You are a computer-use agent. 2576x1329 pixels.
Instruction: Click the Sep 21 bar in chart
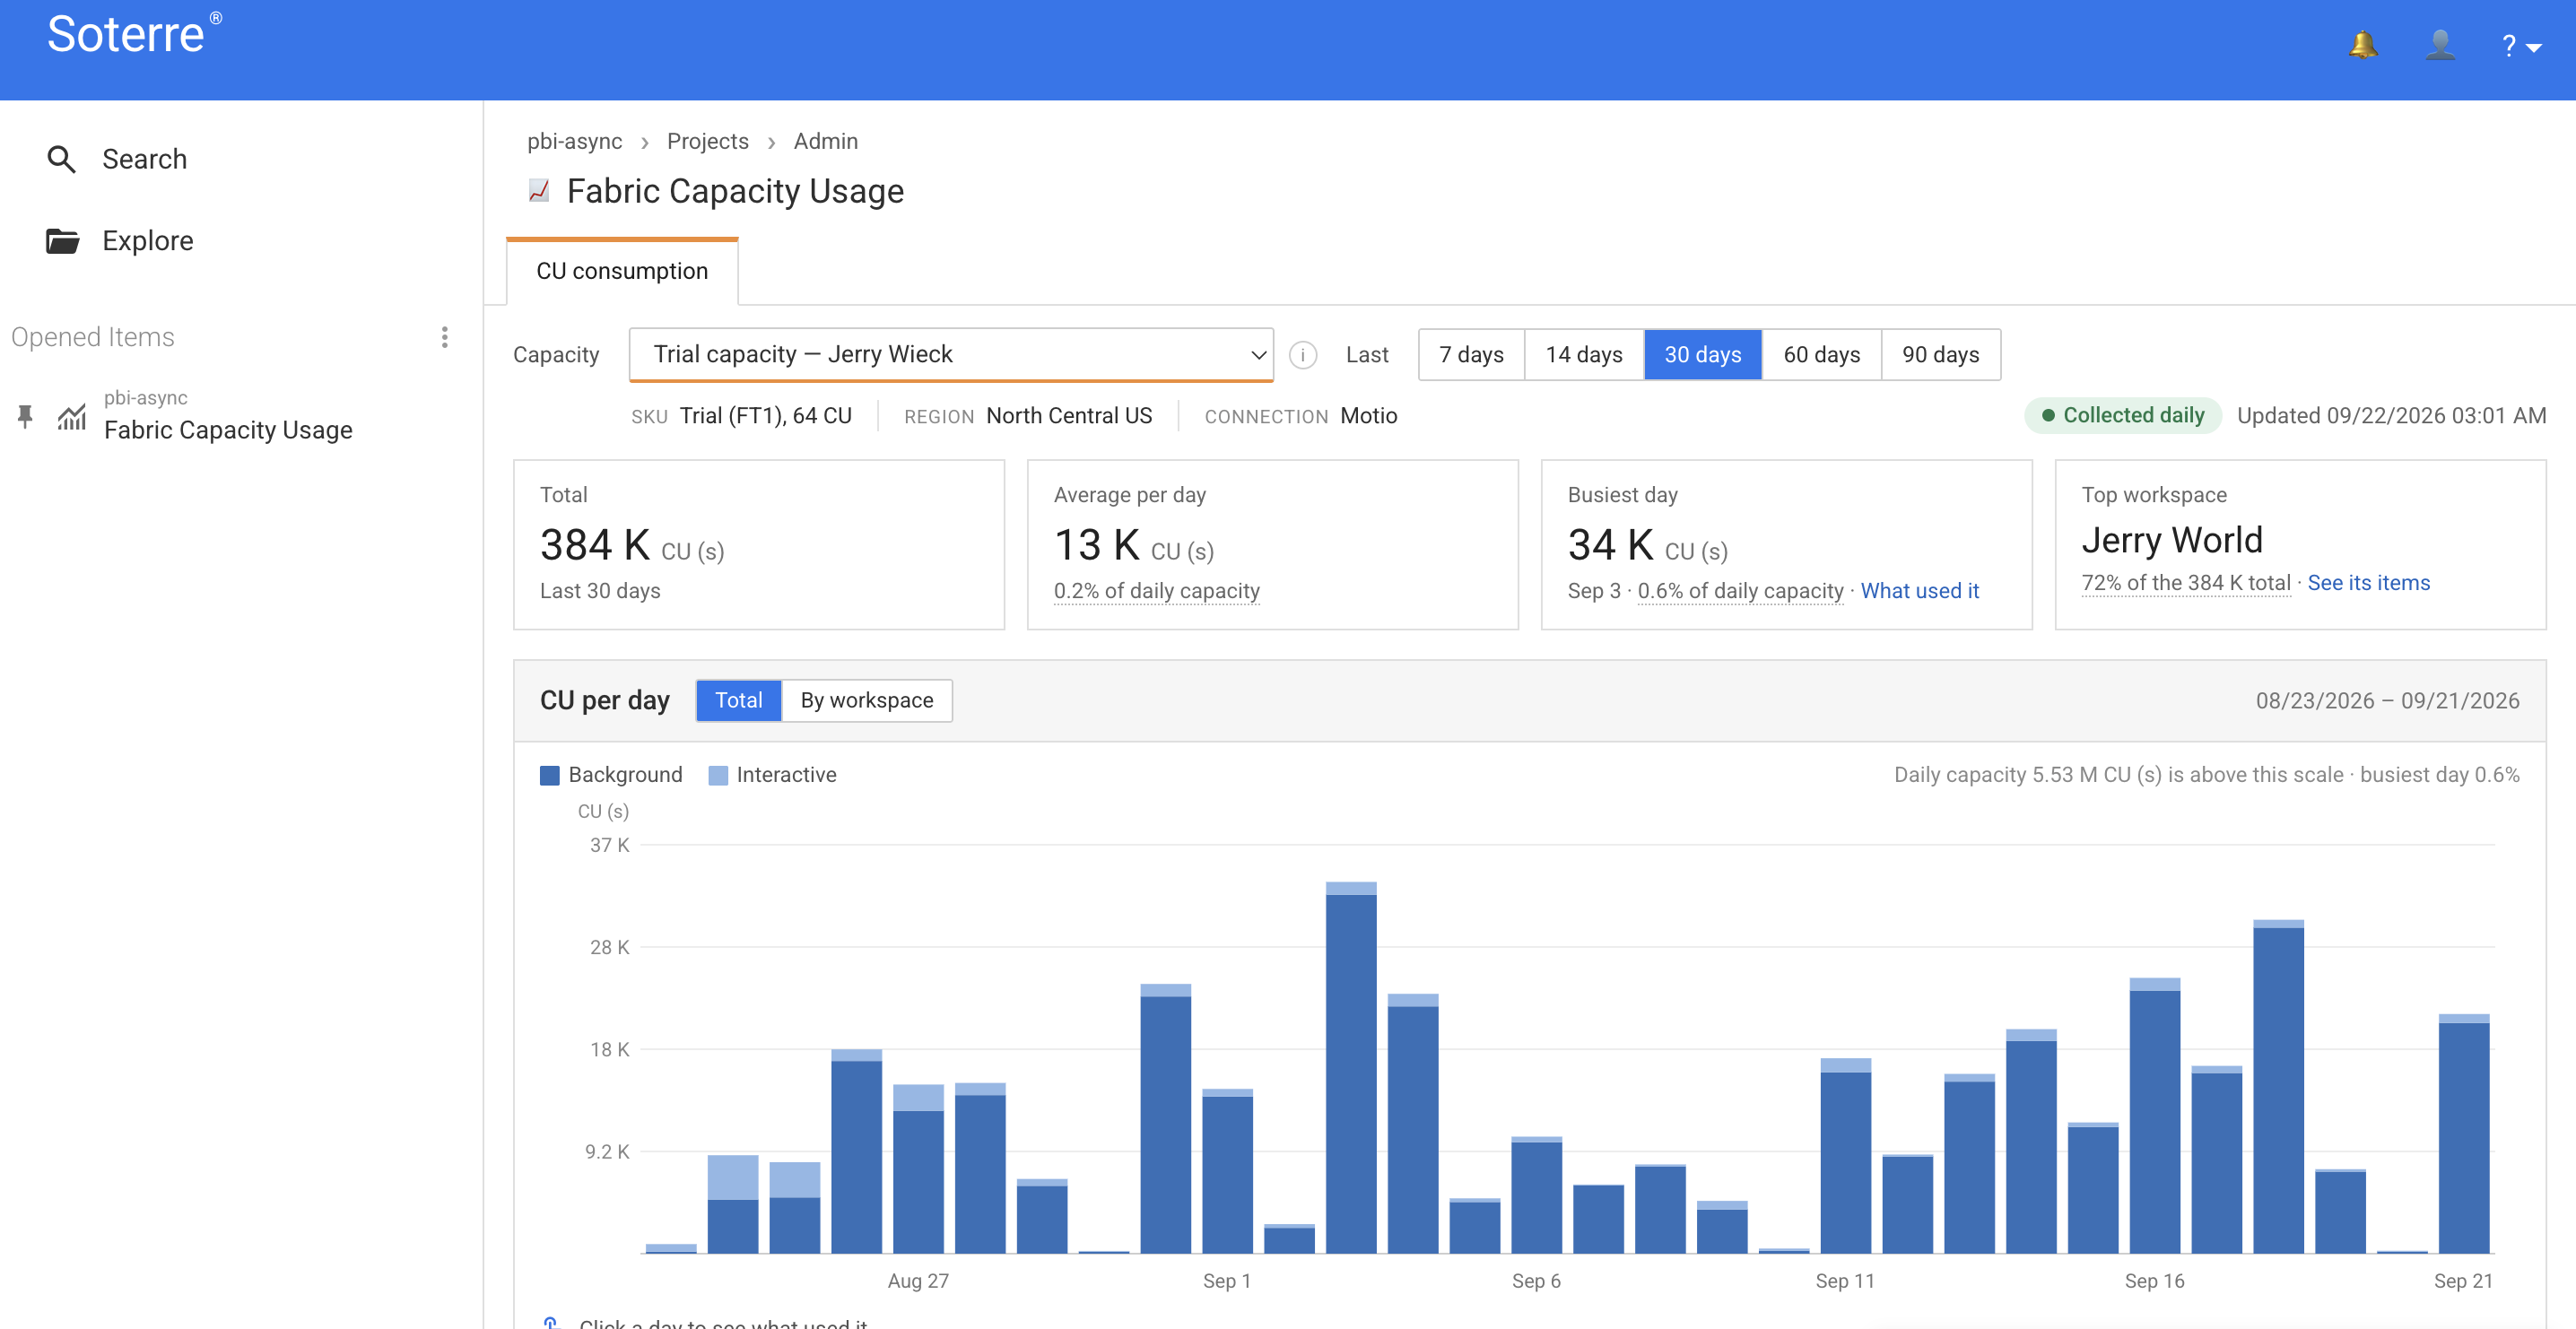coord(2463,1133)
